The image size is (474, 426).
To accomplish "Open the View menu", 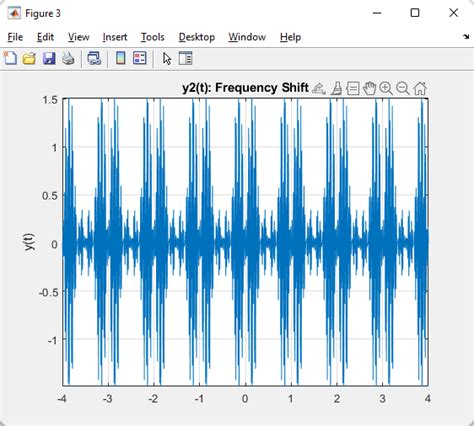I will [x=79, y=37].
